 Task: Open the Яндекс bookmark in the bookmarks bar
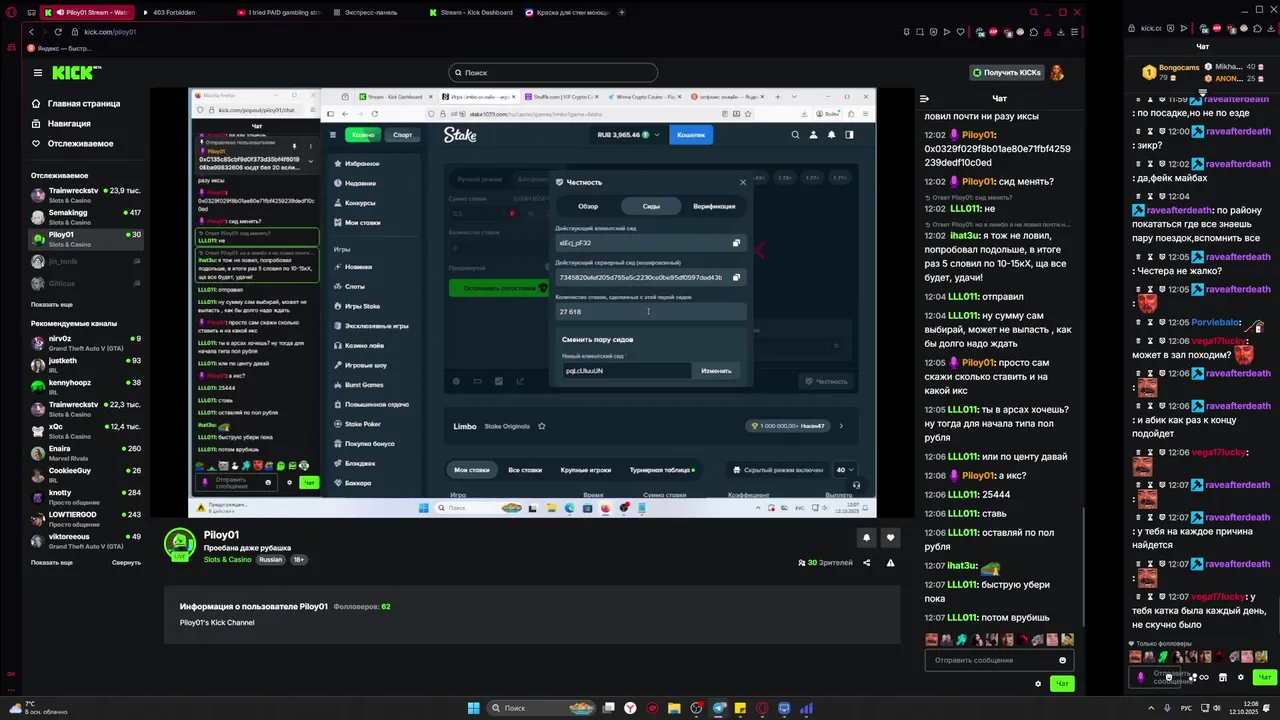click(x=60, y=48)
